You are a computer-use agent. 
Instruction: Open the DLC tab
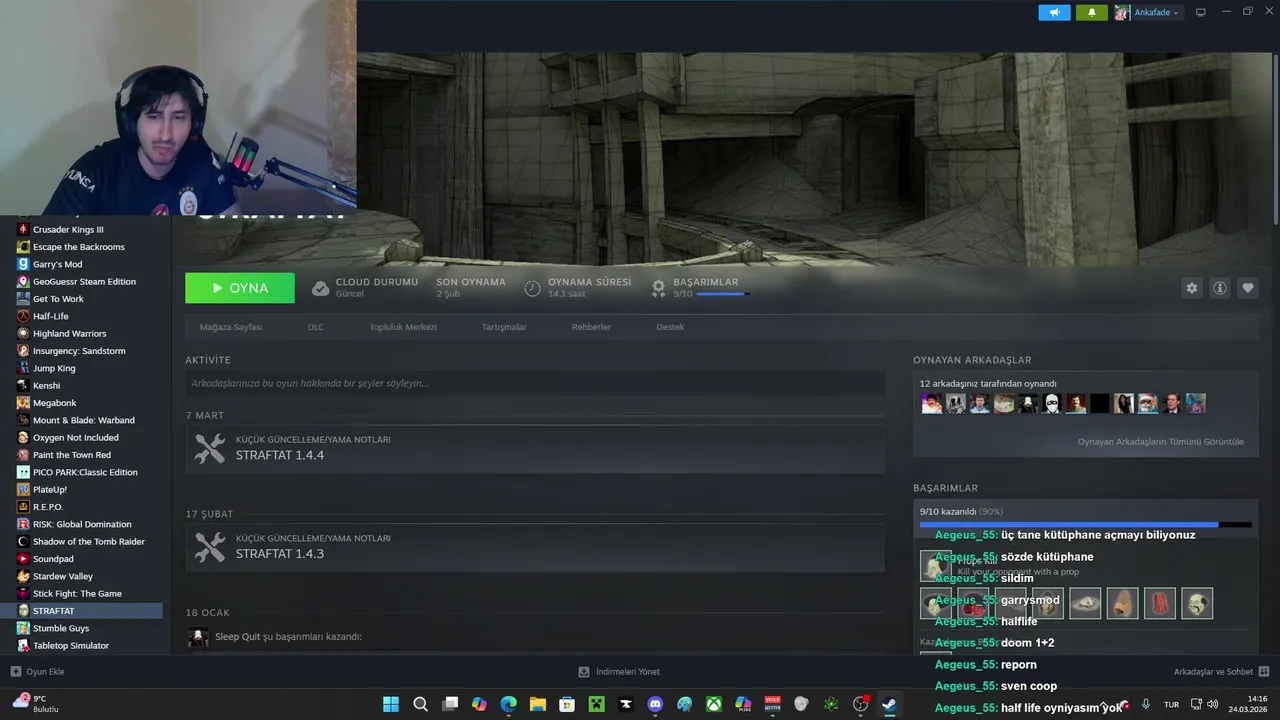316,327
